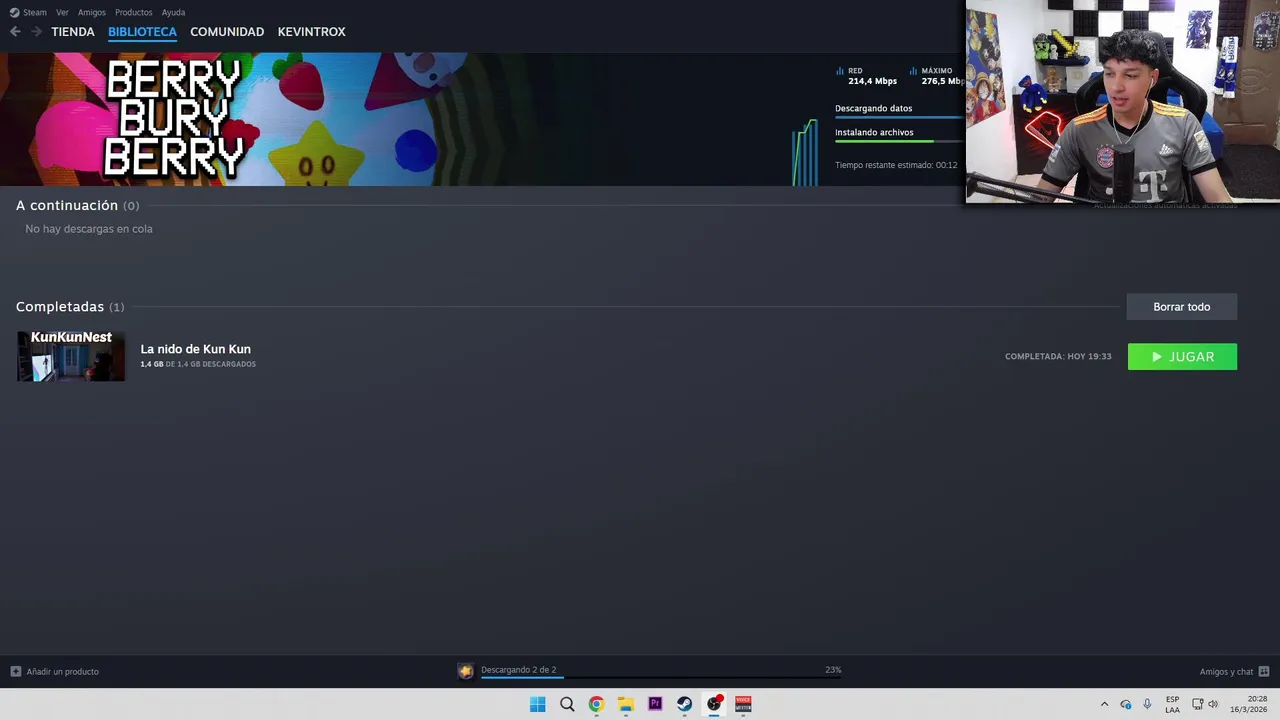1280x720 pixels.
Task: Click the 'COMPLETADA: HOY 19:33' status text
Action: pos(1058,356)
